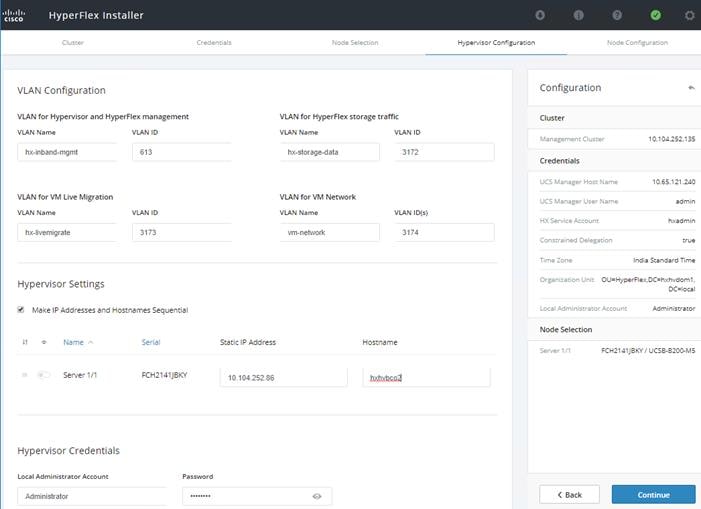The height and width of the screenshot is (509, 701).
Task: Click the storage traffic VLAN ID field
Action: pos(444,152)
